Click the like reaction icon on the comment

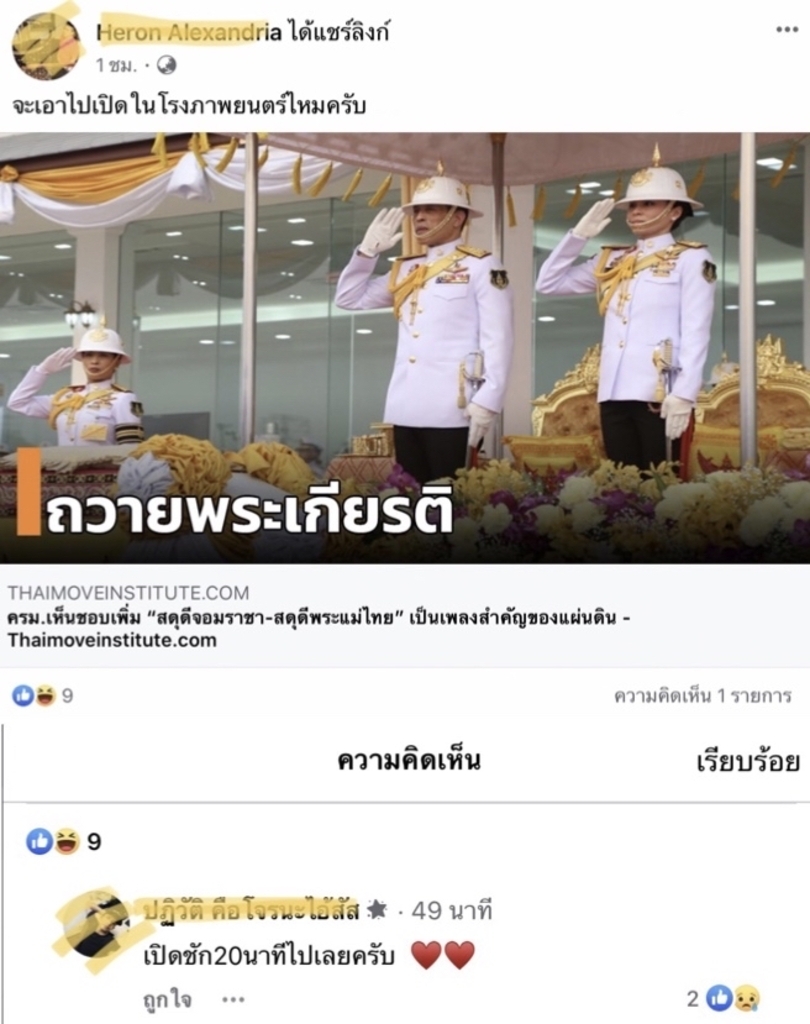click(x=720, y=998)
